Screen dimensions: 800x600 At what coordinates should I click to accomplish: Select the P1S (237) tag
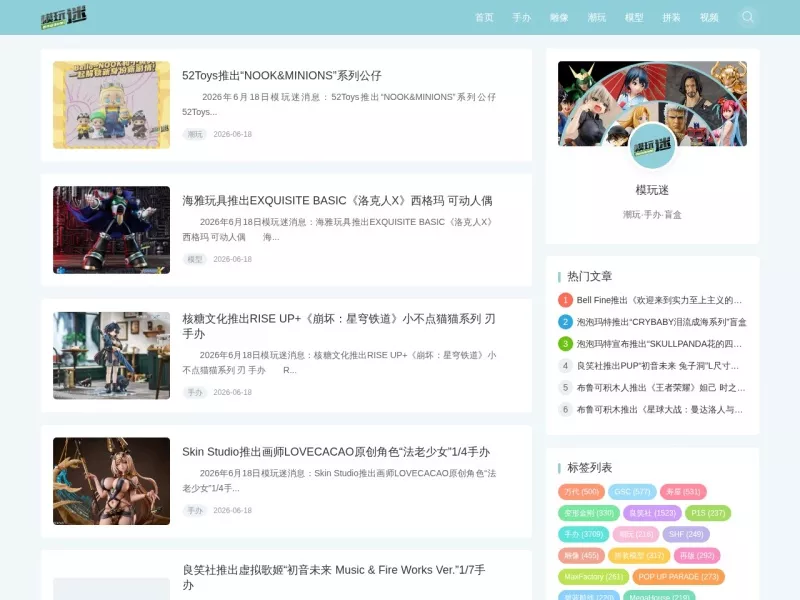coord(708,513)
